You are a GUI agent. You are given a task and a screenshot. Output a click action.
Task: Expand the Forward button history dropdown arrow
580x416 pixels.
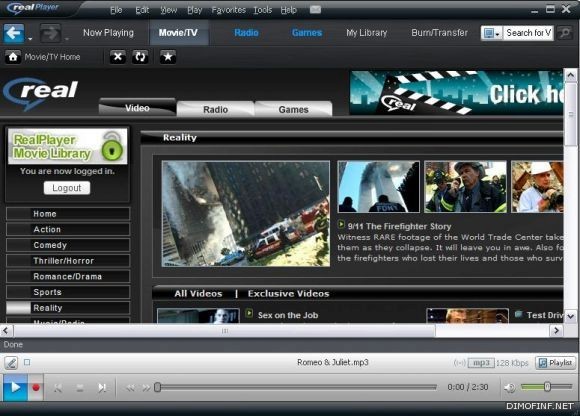67,39
